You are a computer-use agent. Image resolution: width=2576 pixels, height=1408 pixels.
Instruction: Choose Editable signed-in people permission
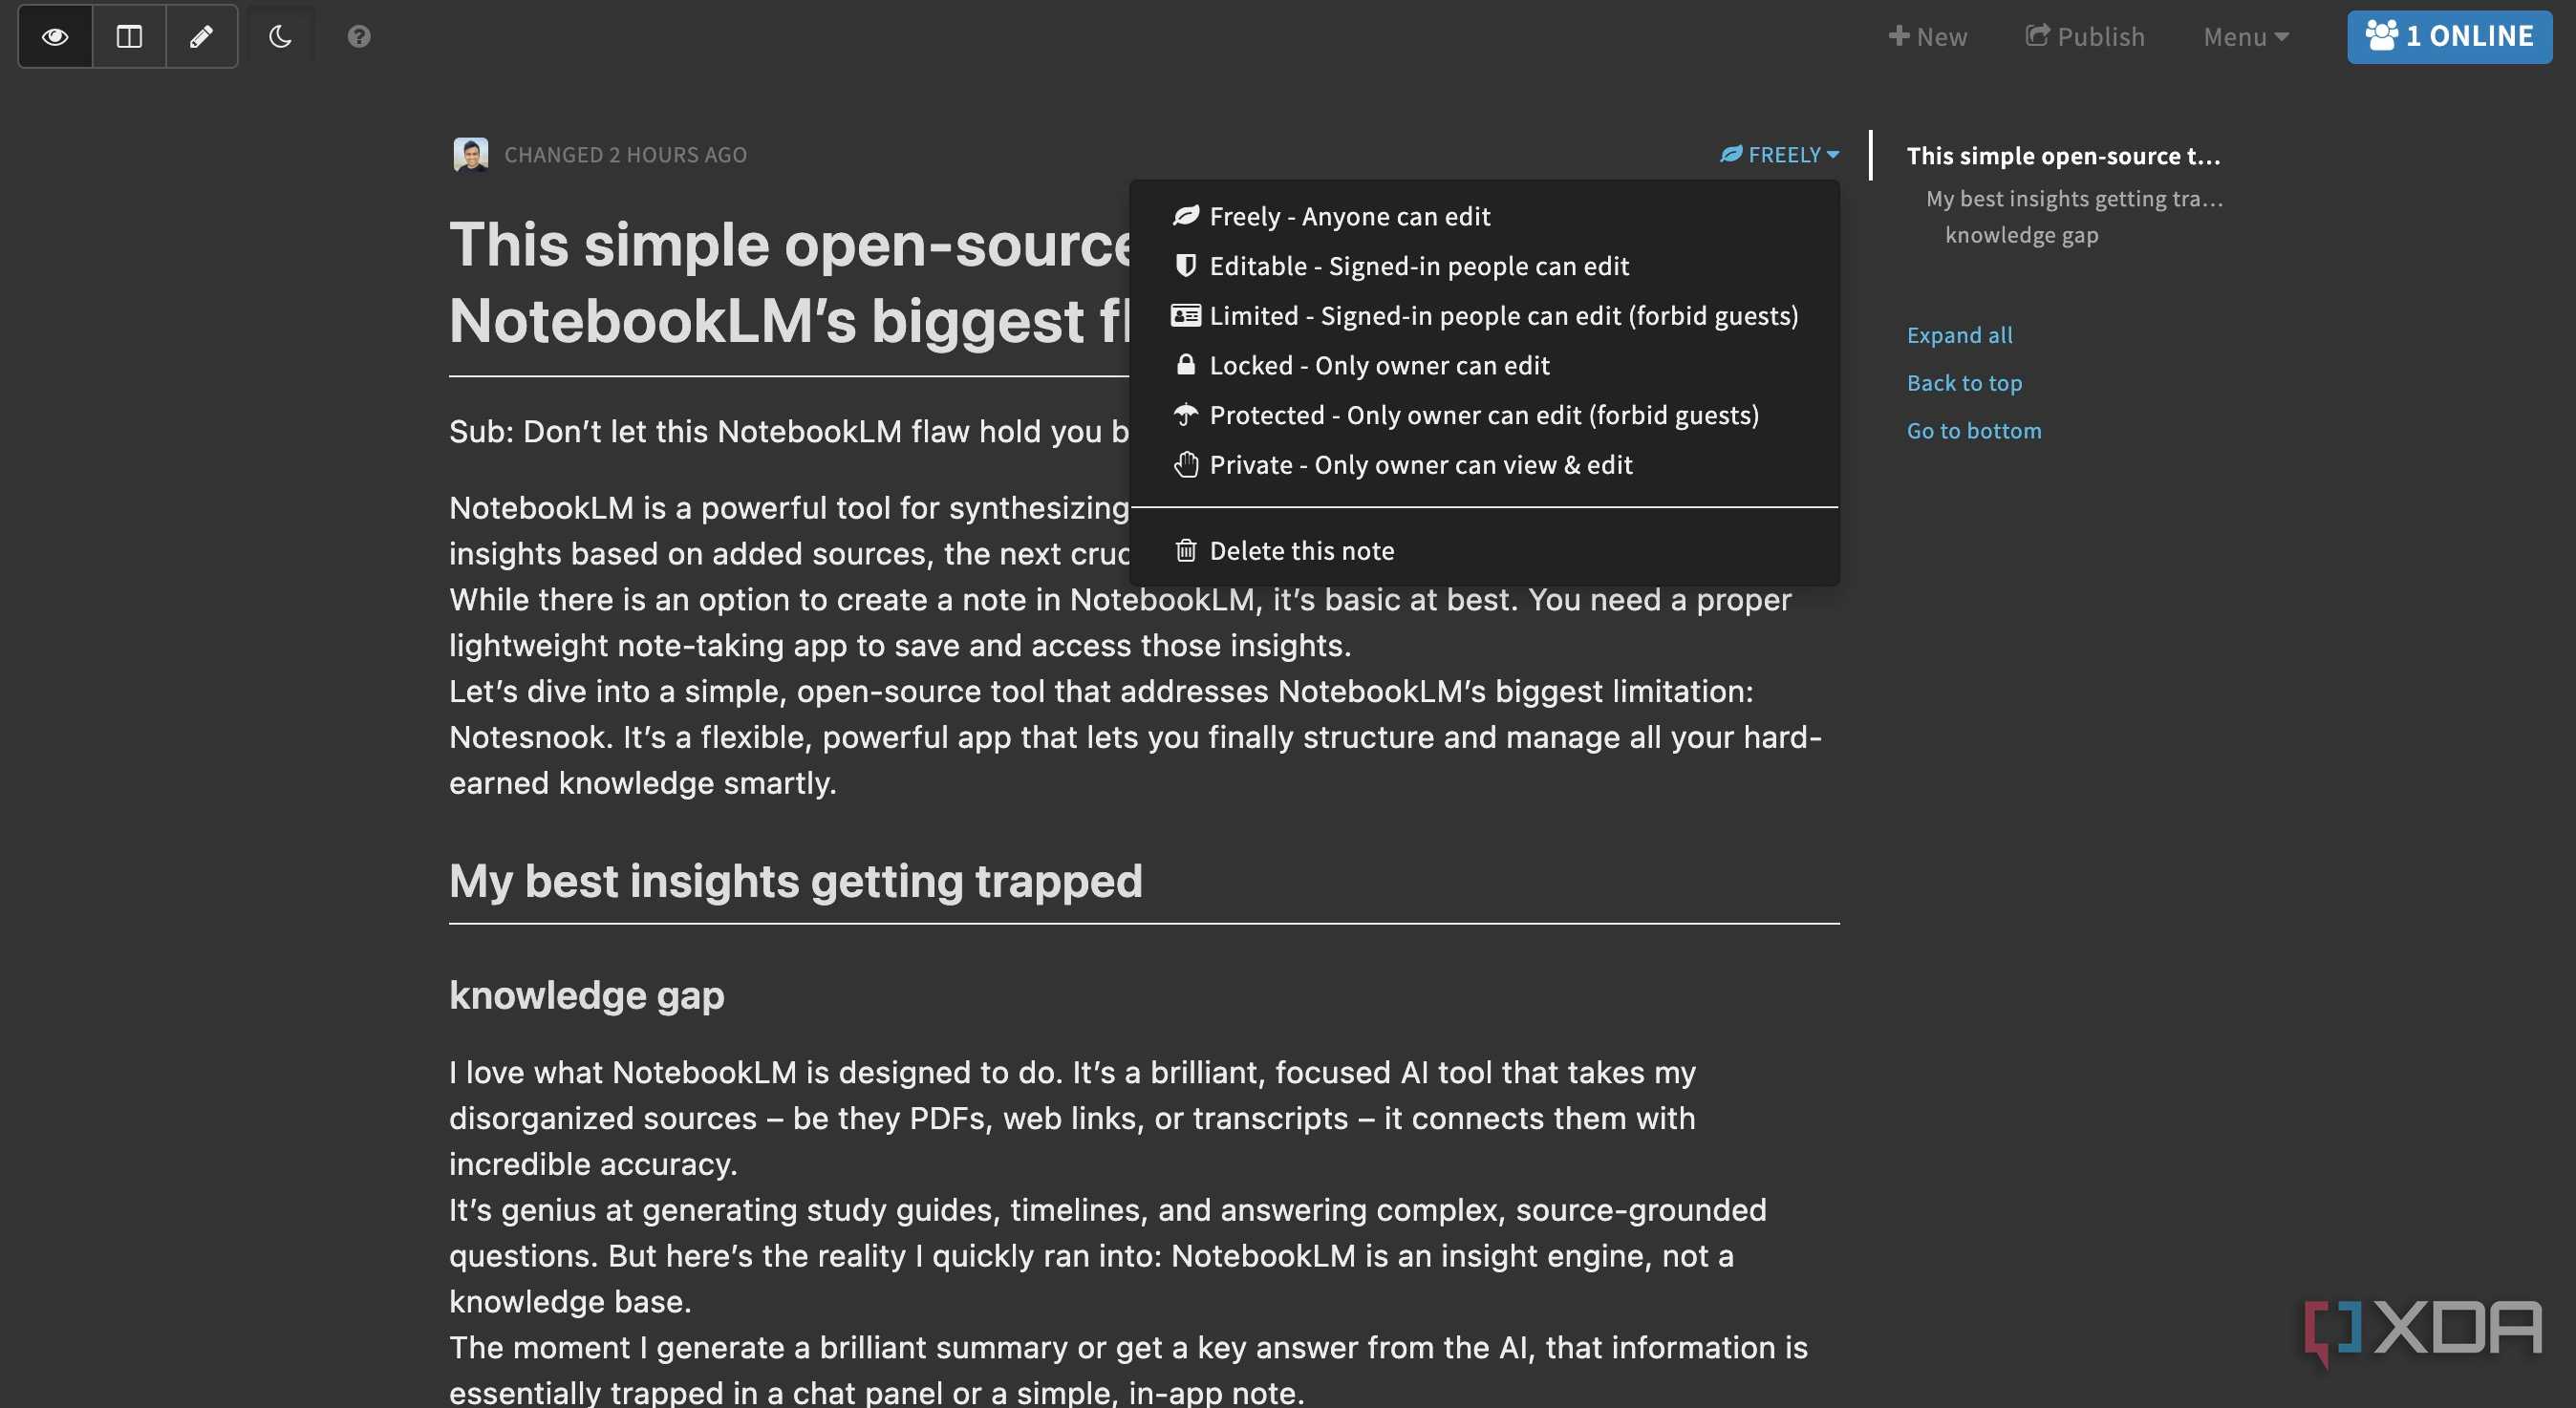pyautogui.click(x=1418, y=266)
